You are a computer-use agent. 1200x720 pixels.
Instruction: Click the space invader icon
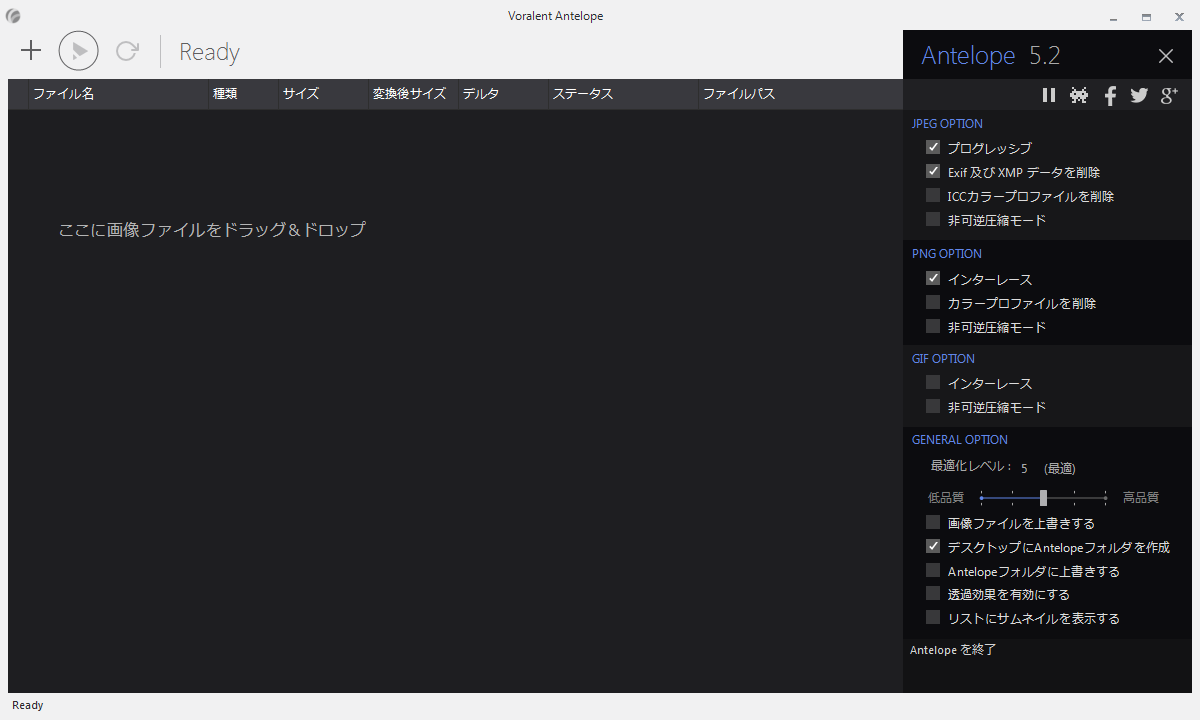(1079, 95)
